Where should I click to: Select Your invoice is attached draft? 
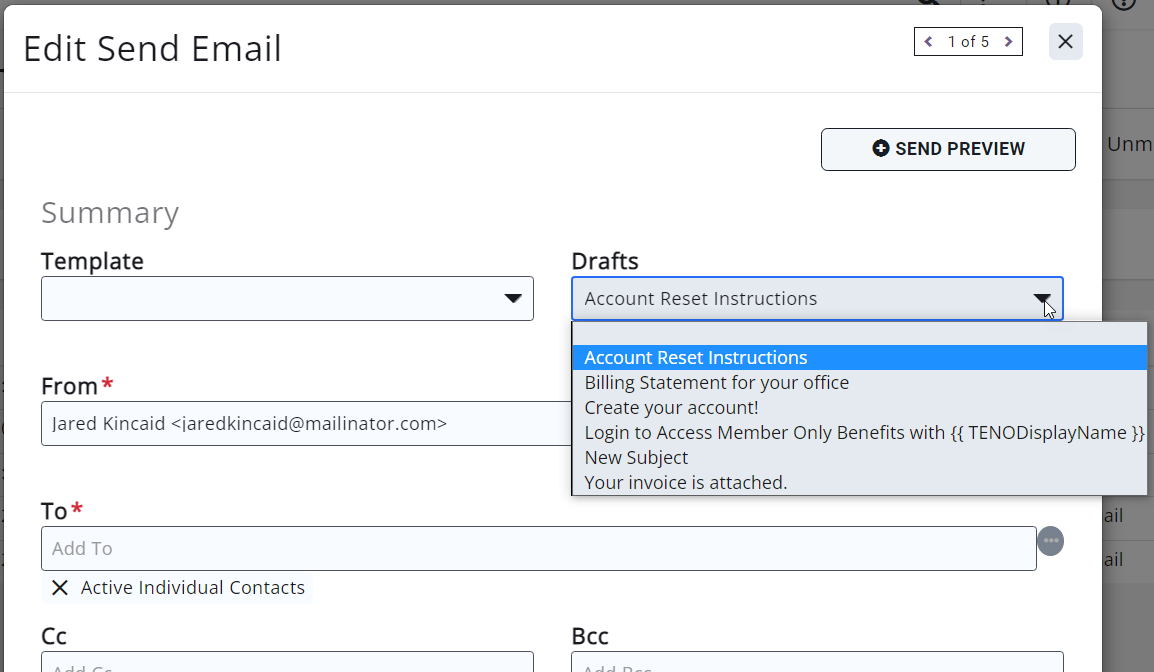click(x=686, y=483)
